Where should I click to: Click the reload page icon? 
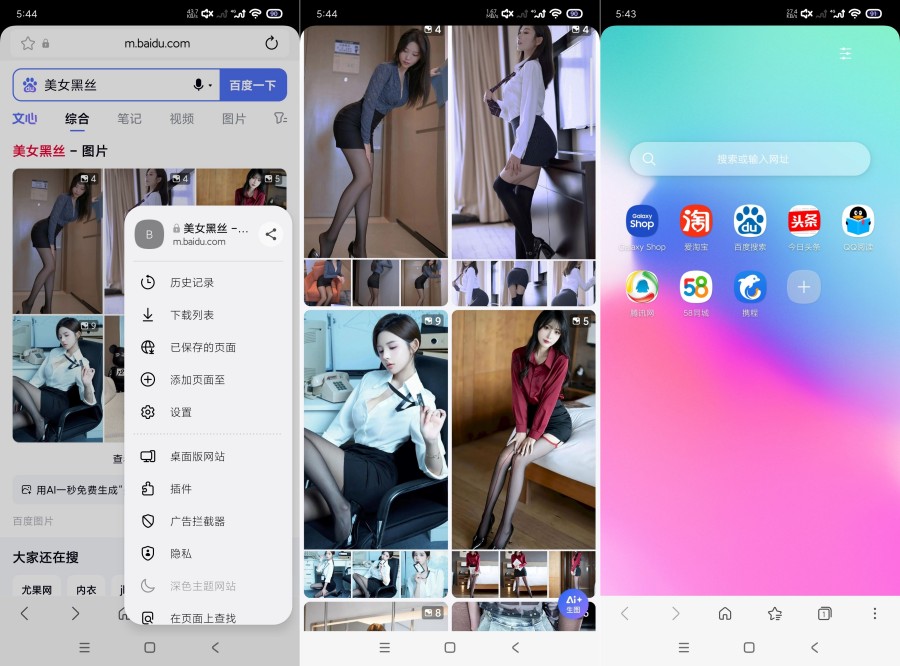(271, 43)
